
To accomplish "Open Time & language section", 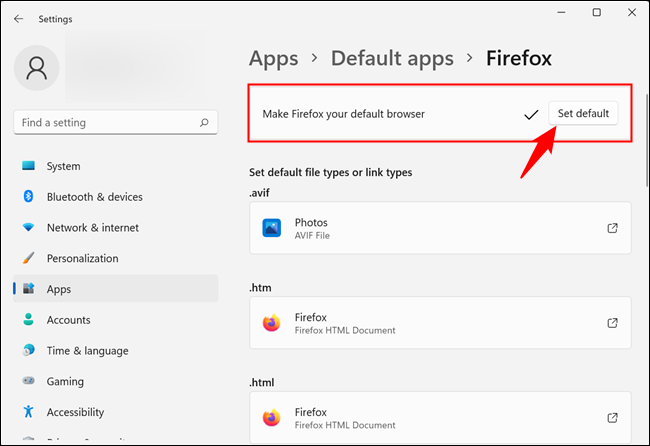I will 87,351.
